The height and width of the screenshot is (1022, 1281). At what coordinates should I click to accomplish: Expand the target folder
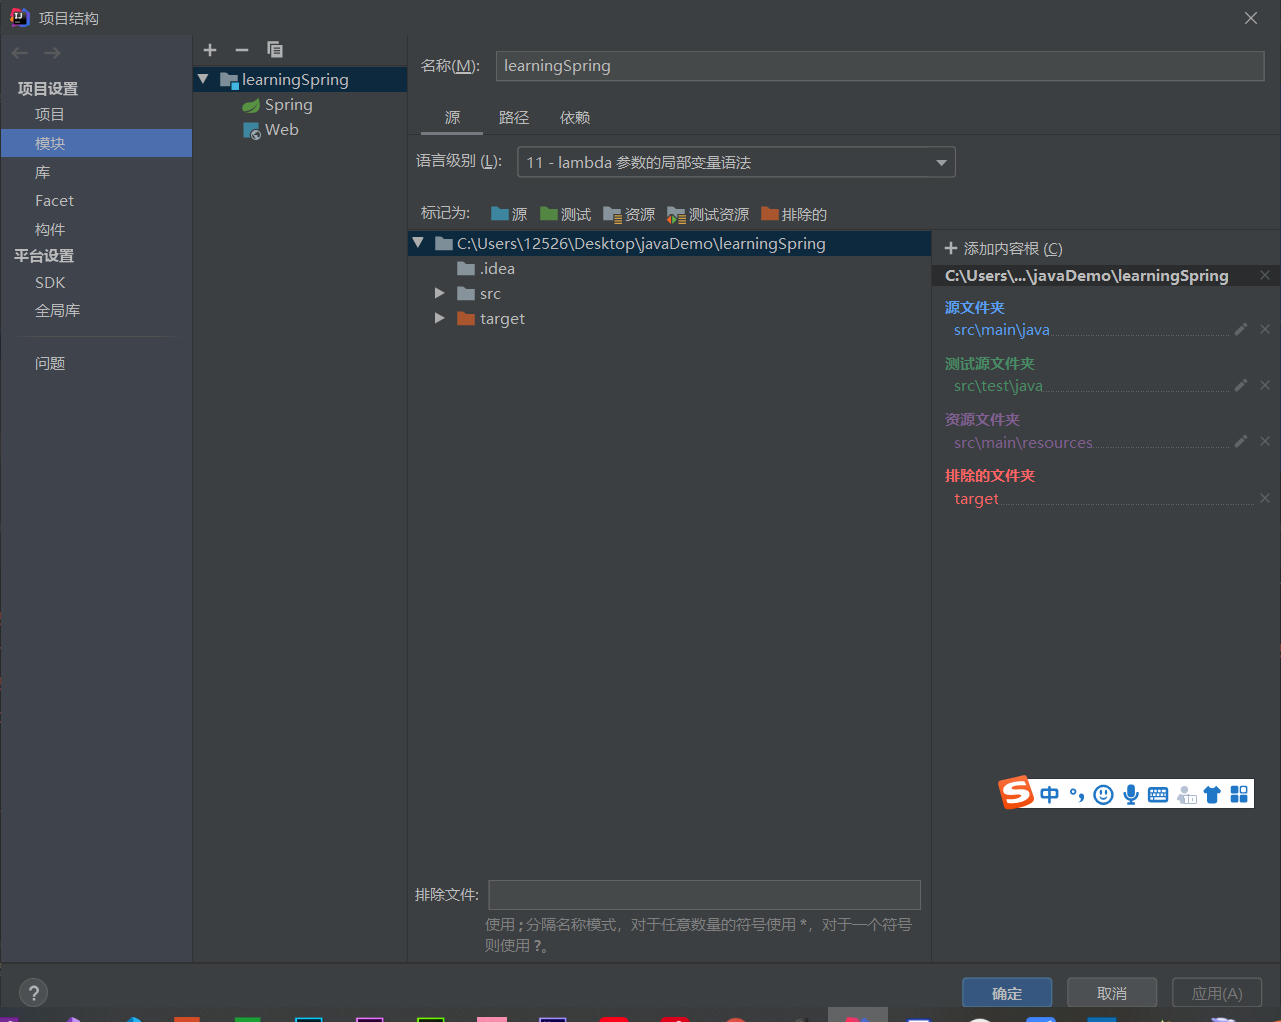pyautogui.click(x=439, y=318)
